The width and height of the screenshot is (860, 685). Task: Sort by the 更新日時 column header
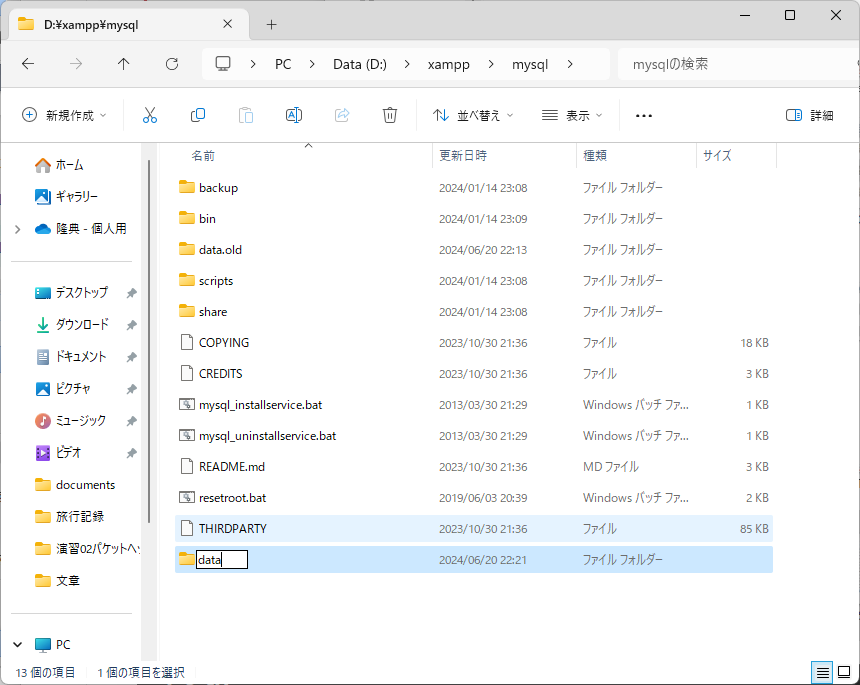(464, 156)
